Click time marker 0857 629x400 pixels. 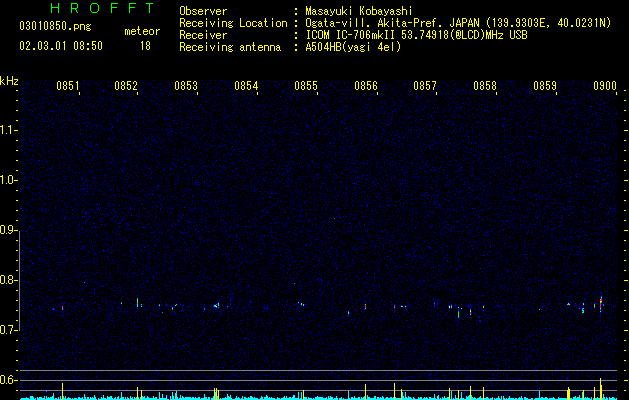tap(425, 86)
